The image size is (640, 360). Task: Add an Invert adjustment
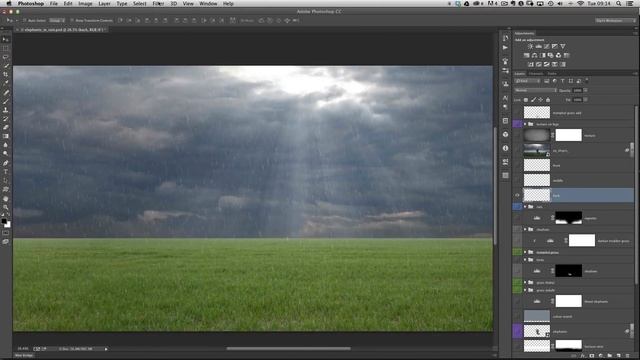point(531,64)
